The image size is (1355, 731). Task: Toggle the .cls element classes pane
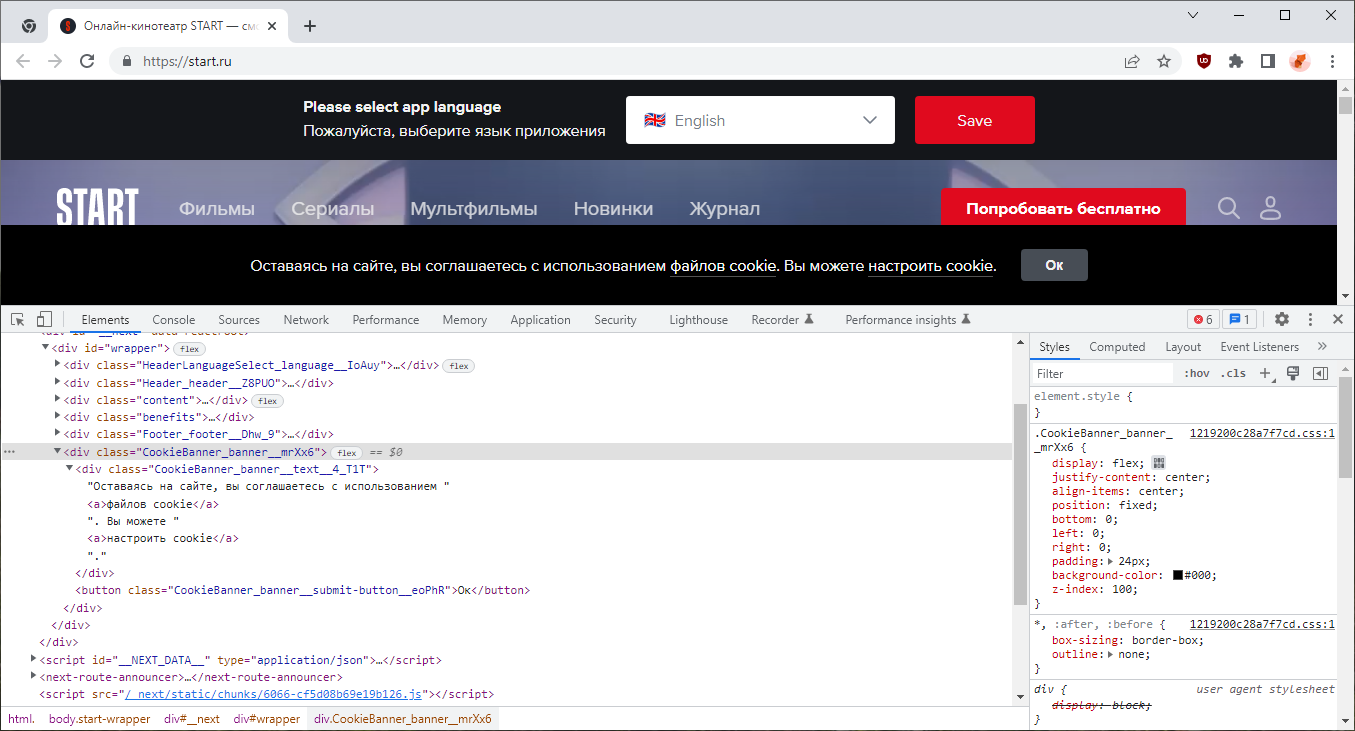[1234, 372]
